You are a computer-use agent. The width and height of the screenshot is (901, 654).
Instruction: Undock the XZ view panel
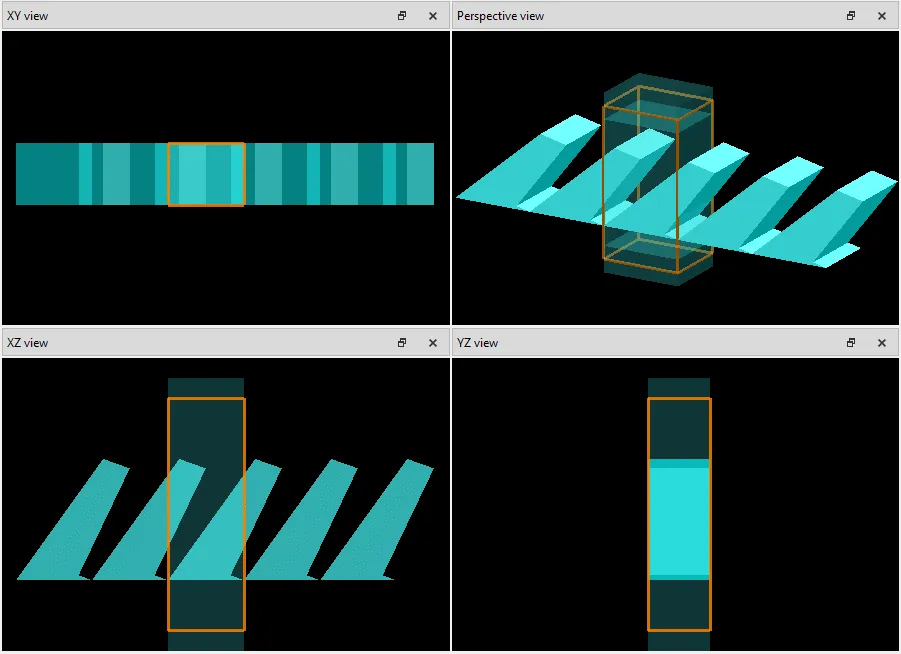[x=402, y=343]
